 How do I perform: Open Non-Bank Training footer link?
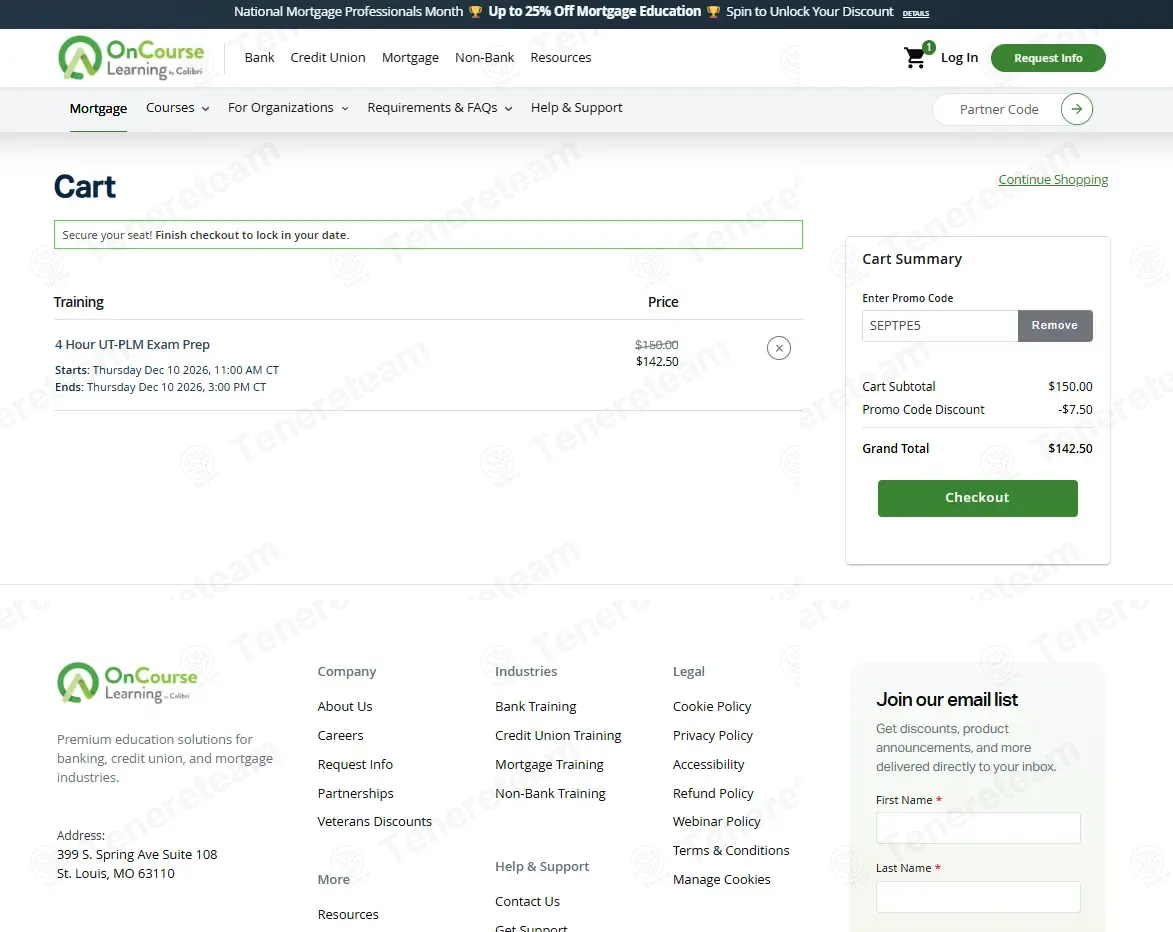point(551,793)
